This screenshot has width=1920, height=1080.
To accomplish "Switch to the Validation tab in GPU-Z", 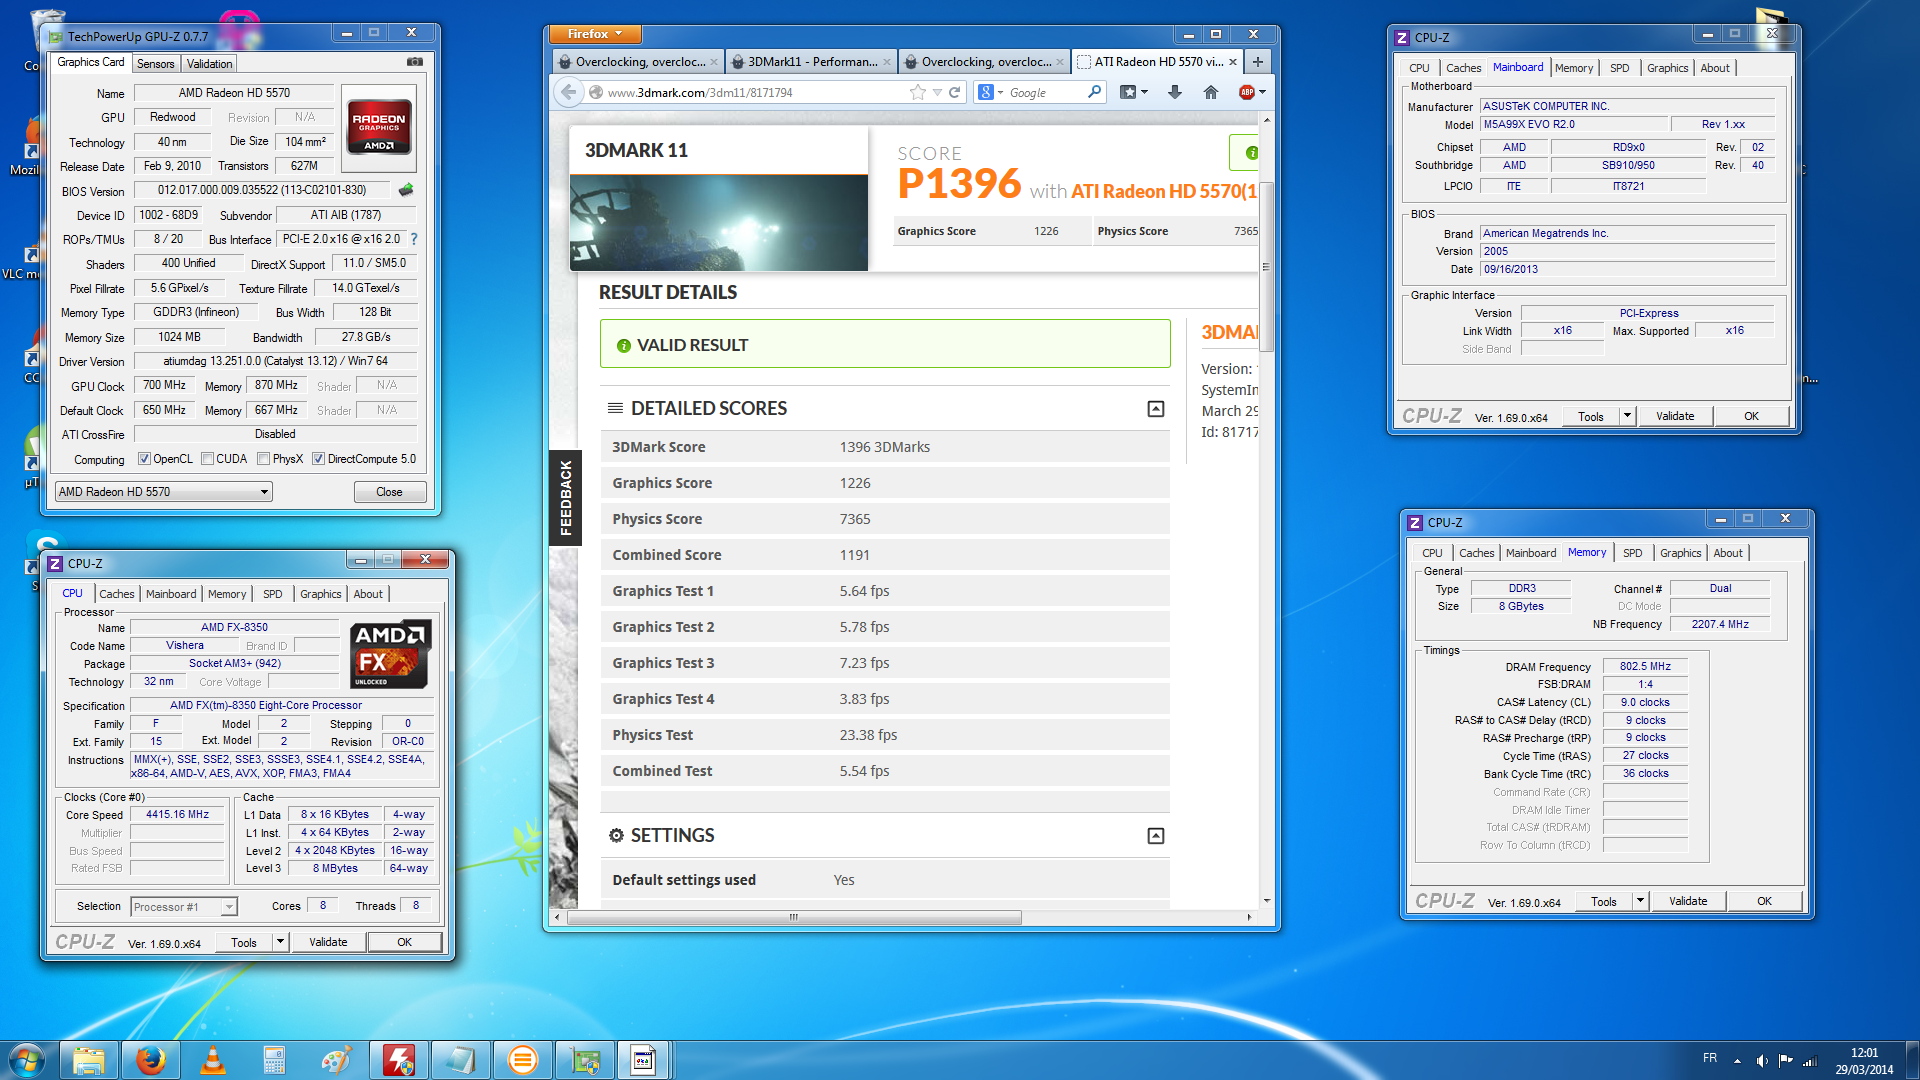I will pos(210,63).
